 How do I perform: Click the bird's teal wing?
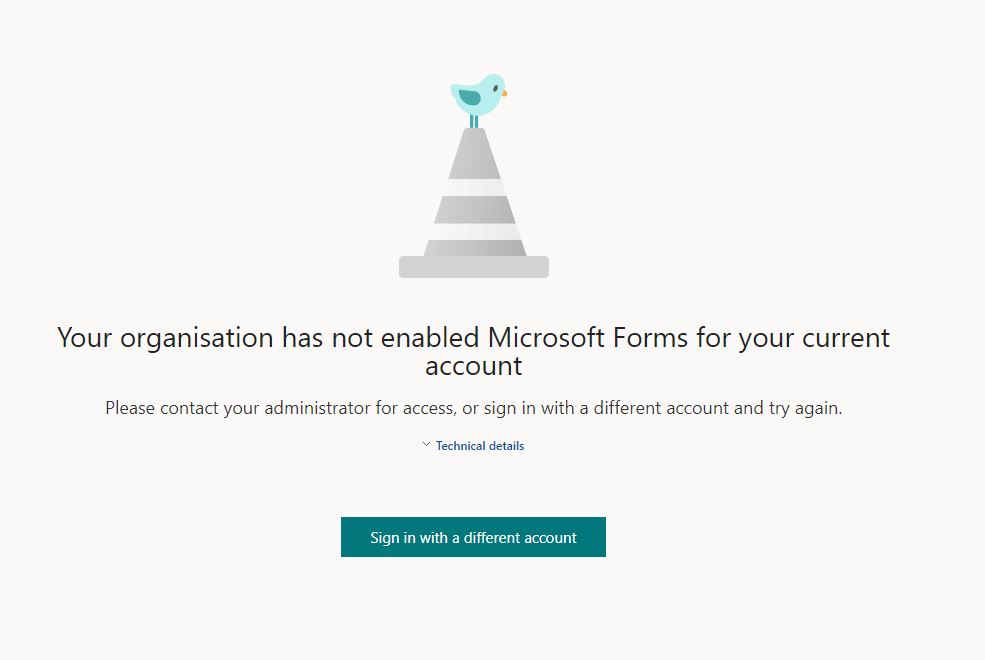point(470,97)
